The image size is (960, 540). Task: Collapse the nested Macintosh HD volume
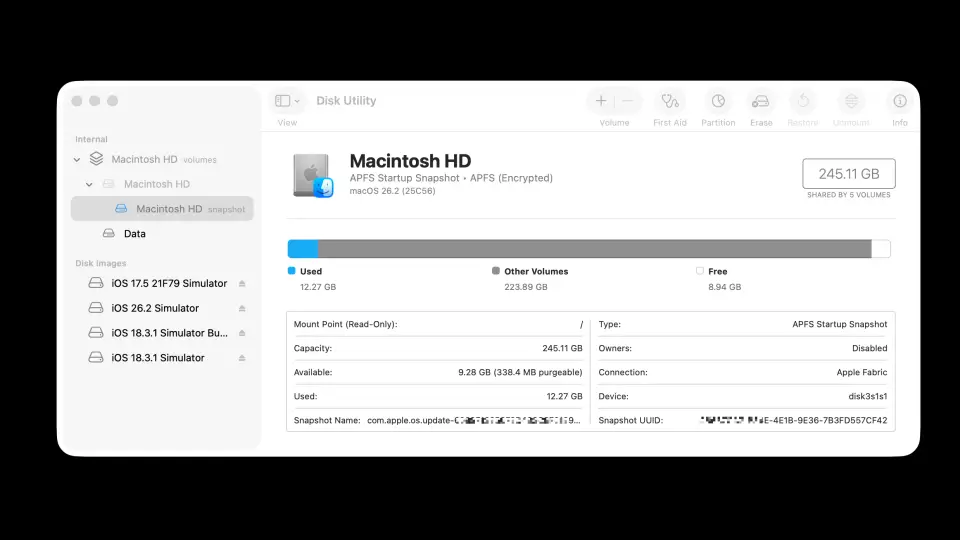(x=89, y=184)
